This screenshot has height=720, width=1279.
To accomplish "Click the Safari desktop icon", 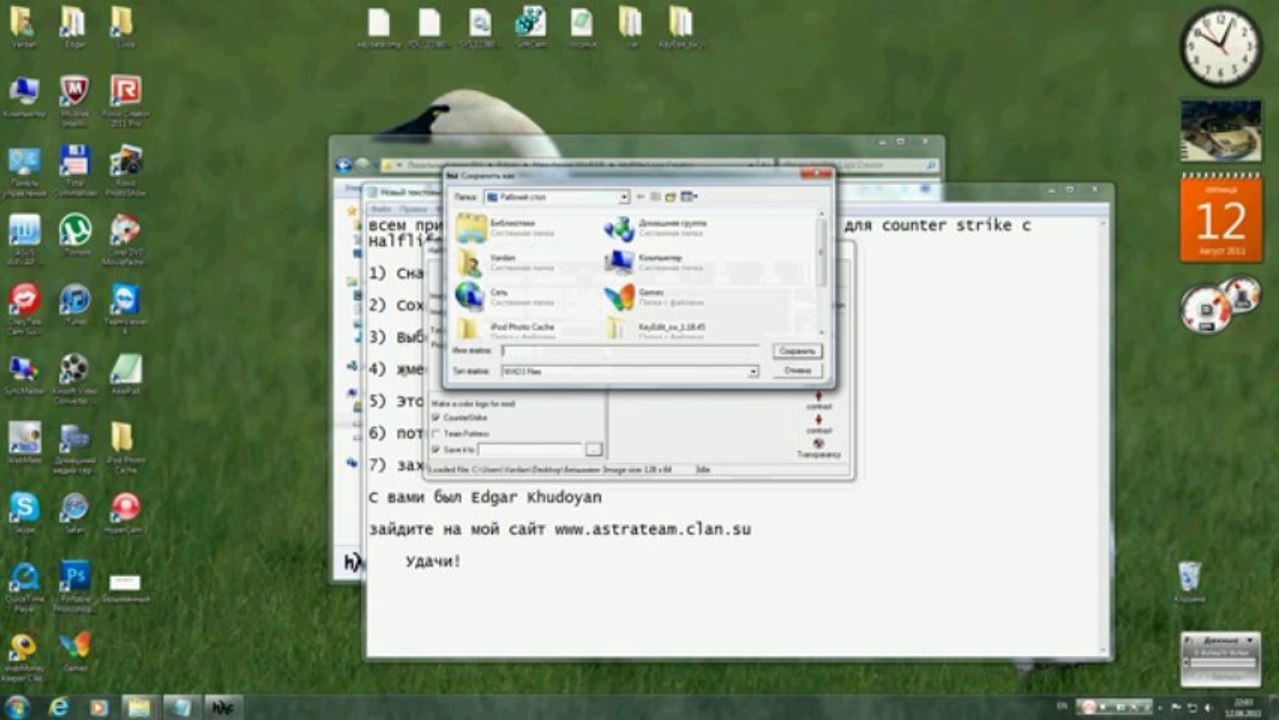I will click(x=74, y=512).
